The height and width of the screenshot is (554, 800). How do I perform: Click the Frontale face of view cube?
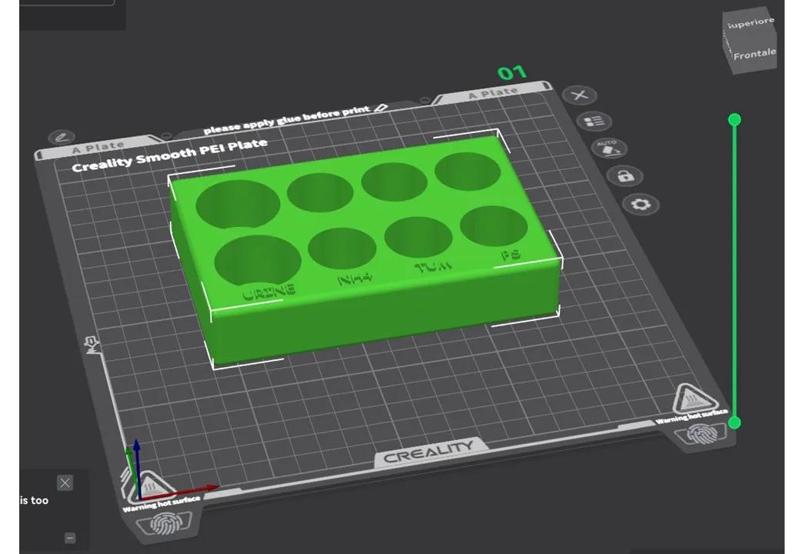point(754,55)
